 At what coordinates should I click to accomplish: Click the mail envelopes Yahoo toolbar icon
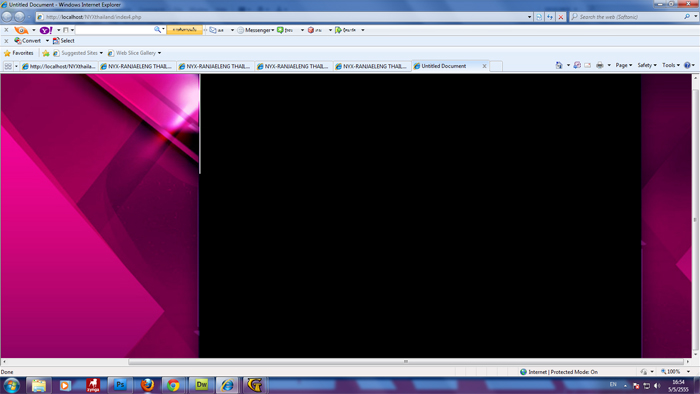[x=213, y=30]
